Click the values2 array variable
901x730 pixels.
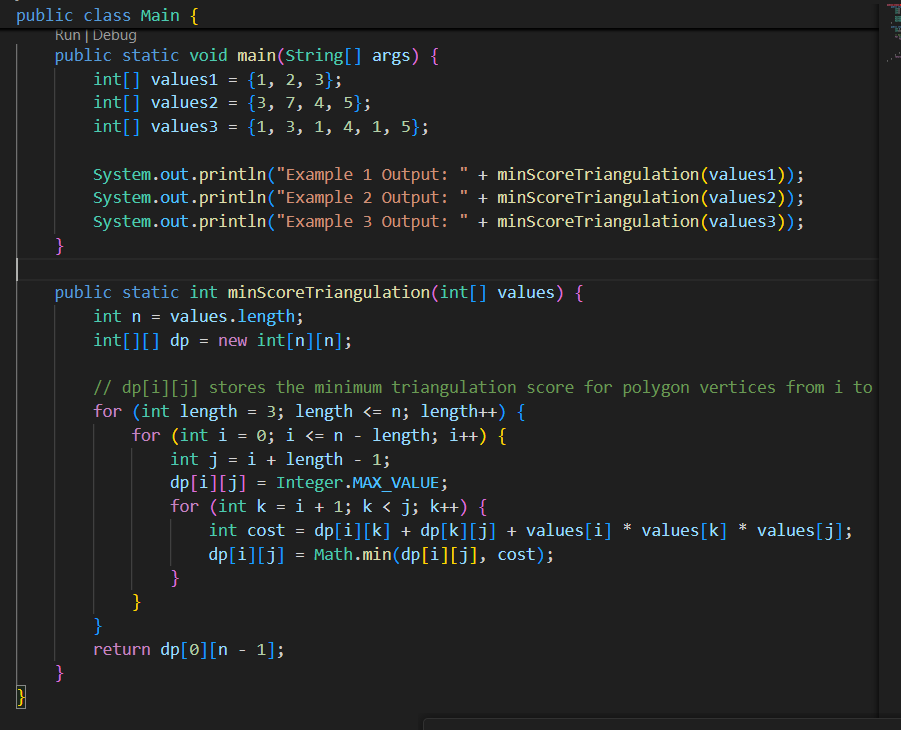click(x=183, y=102)
